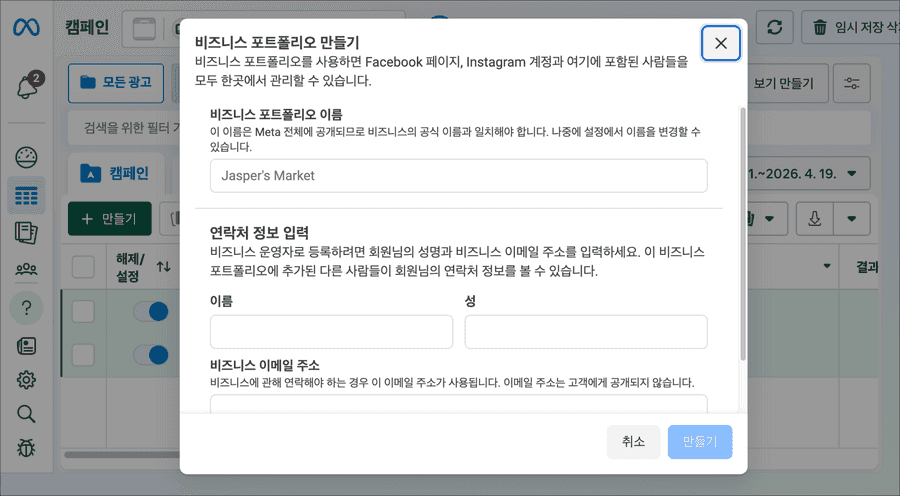Open account overview gauge icon
Image resolution: width=900 pixels, height=496 pixels.
26,157
